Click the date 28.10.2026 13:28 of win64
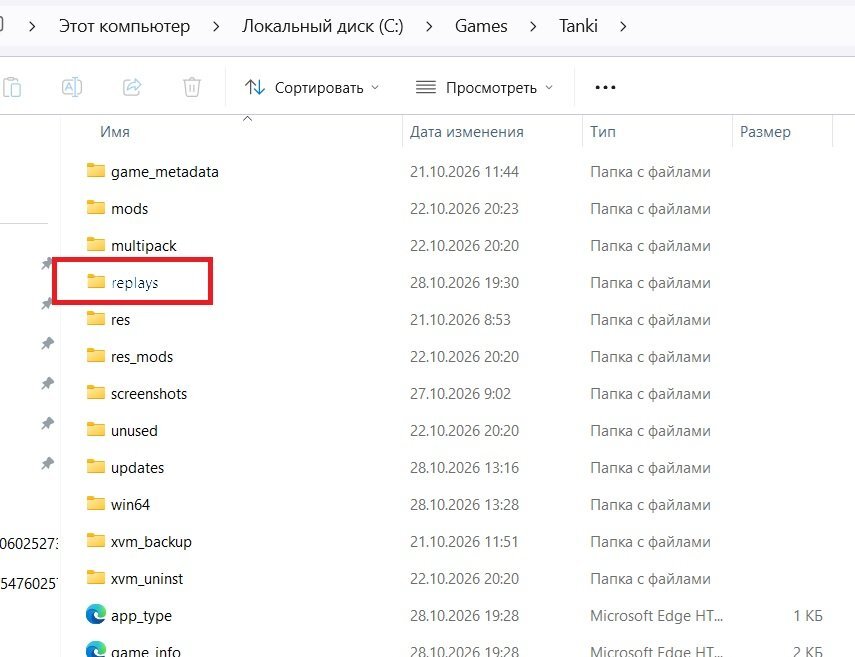855x657 pixels. tap(465, 504)
